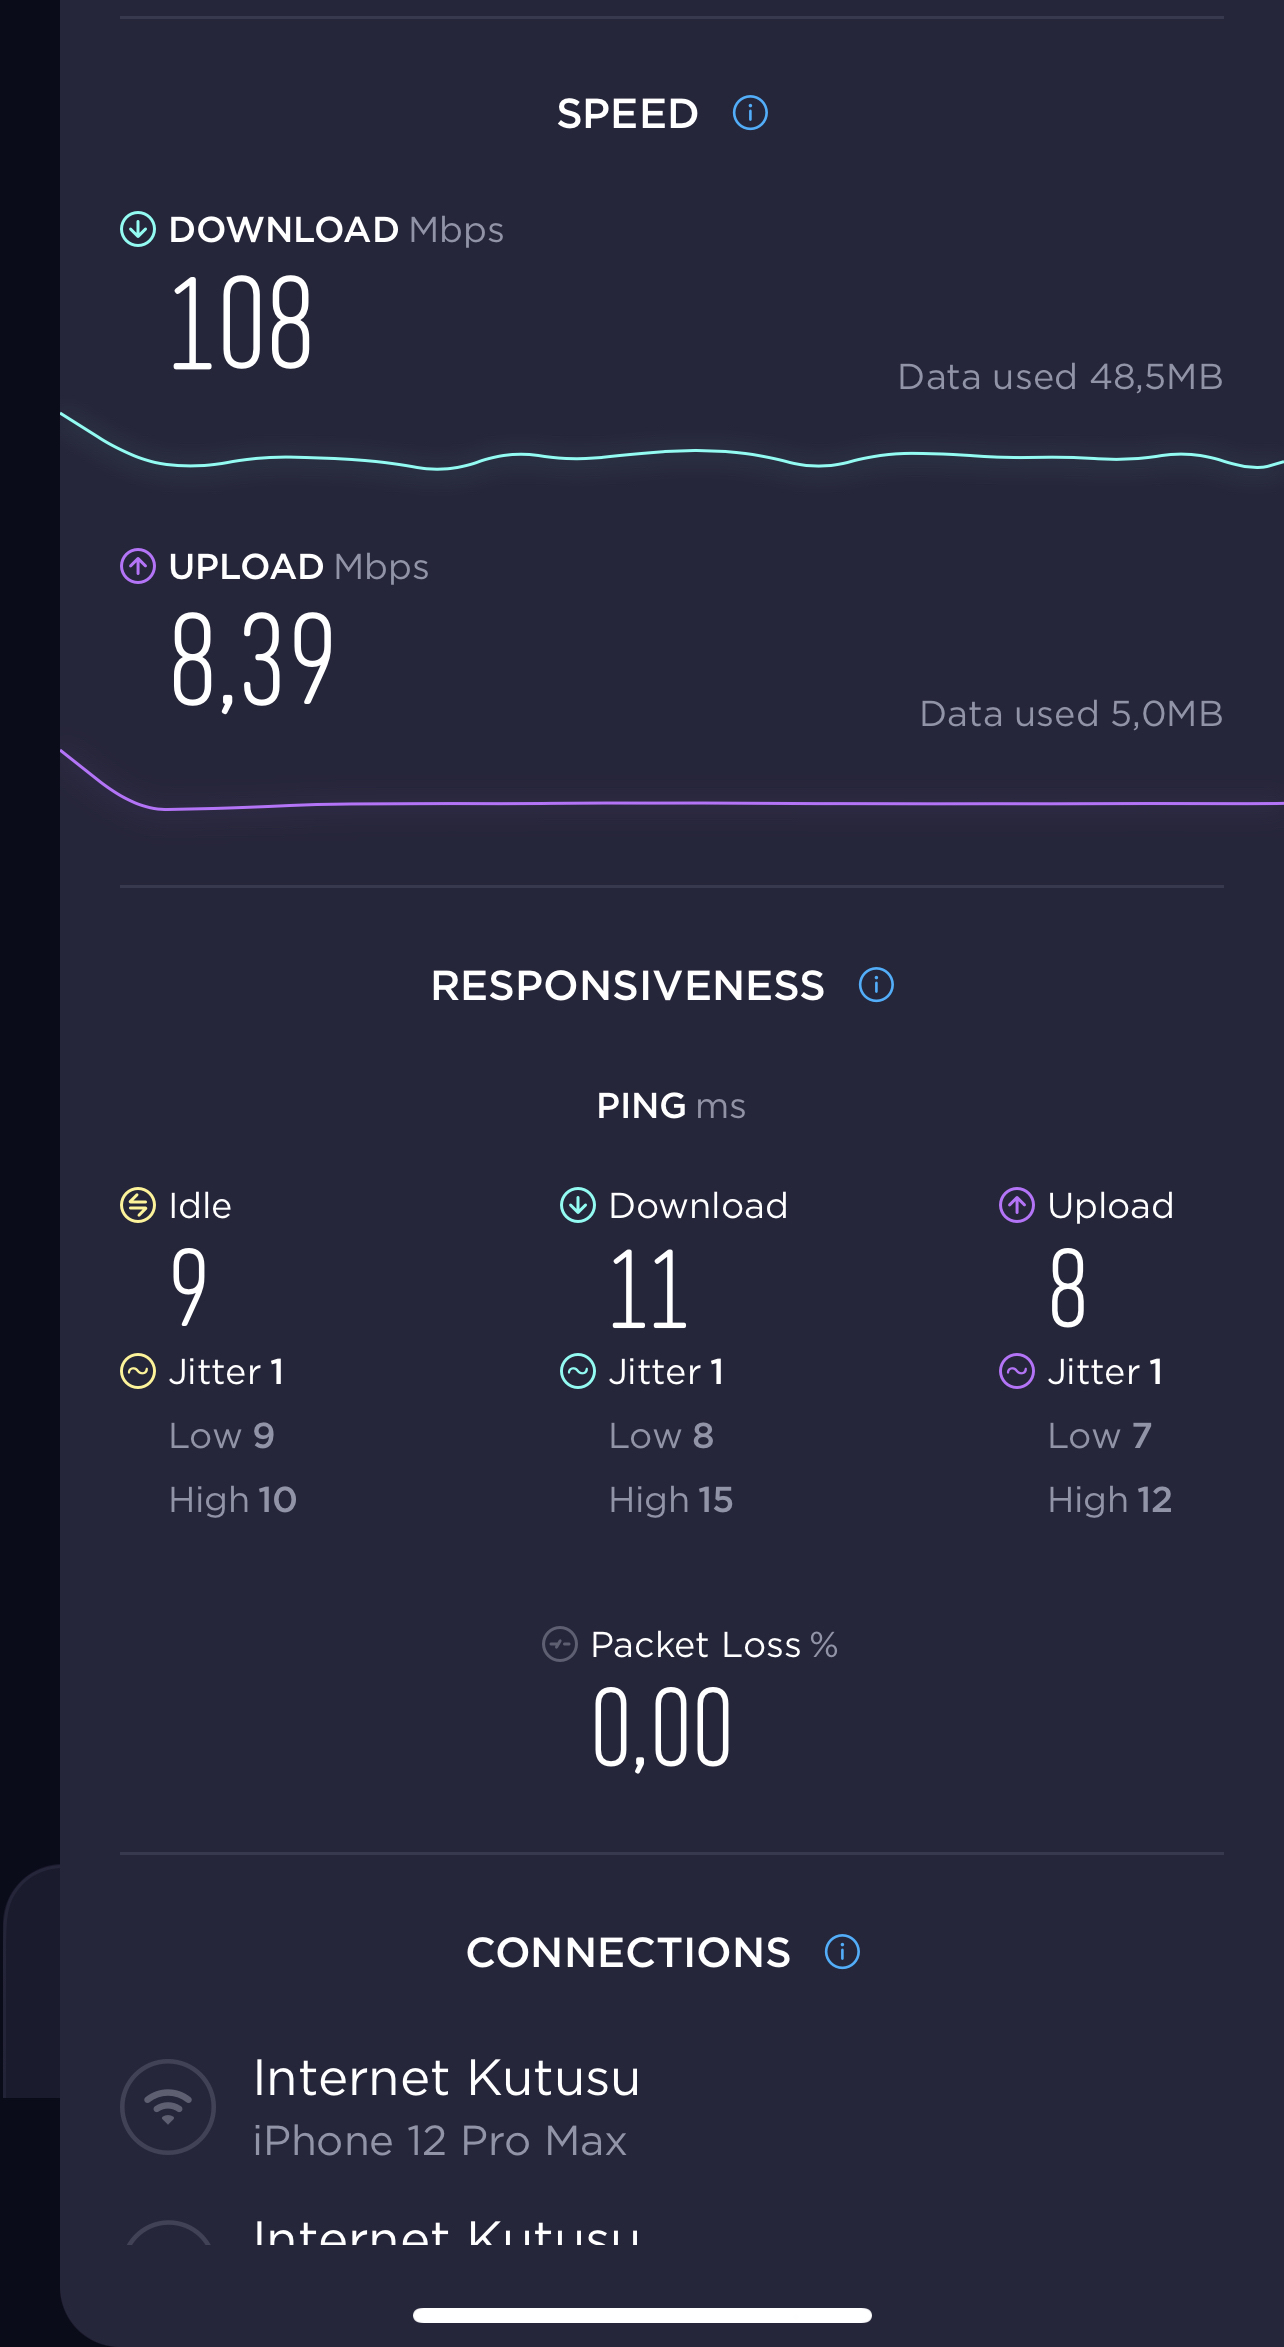Tap the home indicator bar at bottom
Viewport: 1284px width, 2347px height.
[x=642, y=2315]
